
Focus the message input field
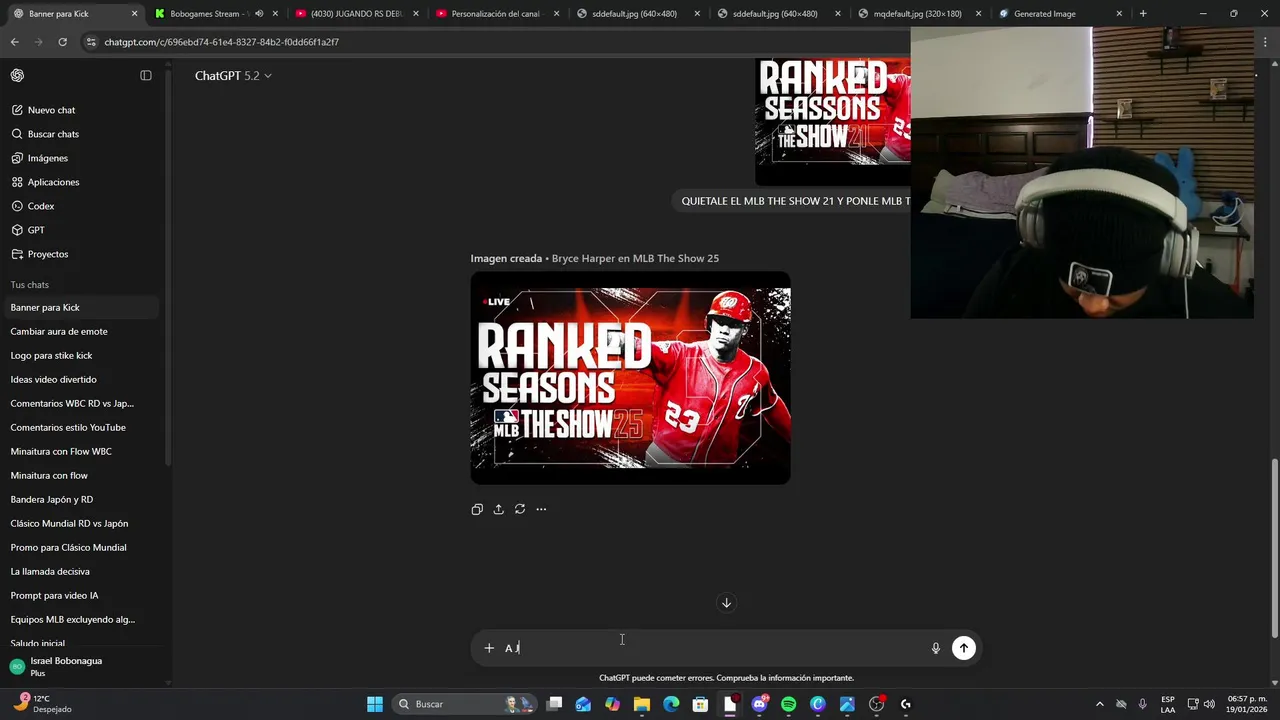click(x=712, y=648)
